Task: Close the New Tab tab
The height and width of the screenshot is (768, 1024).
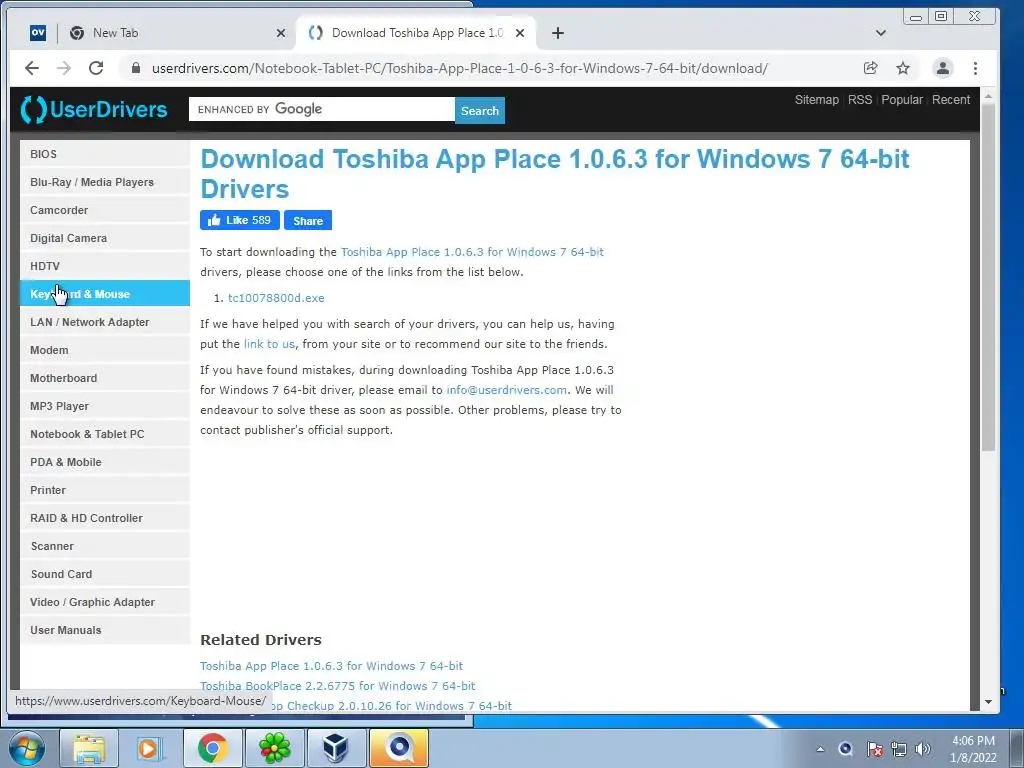Action: pos(281,33)
